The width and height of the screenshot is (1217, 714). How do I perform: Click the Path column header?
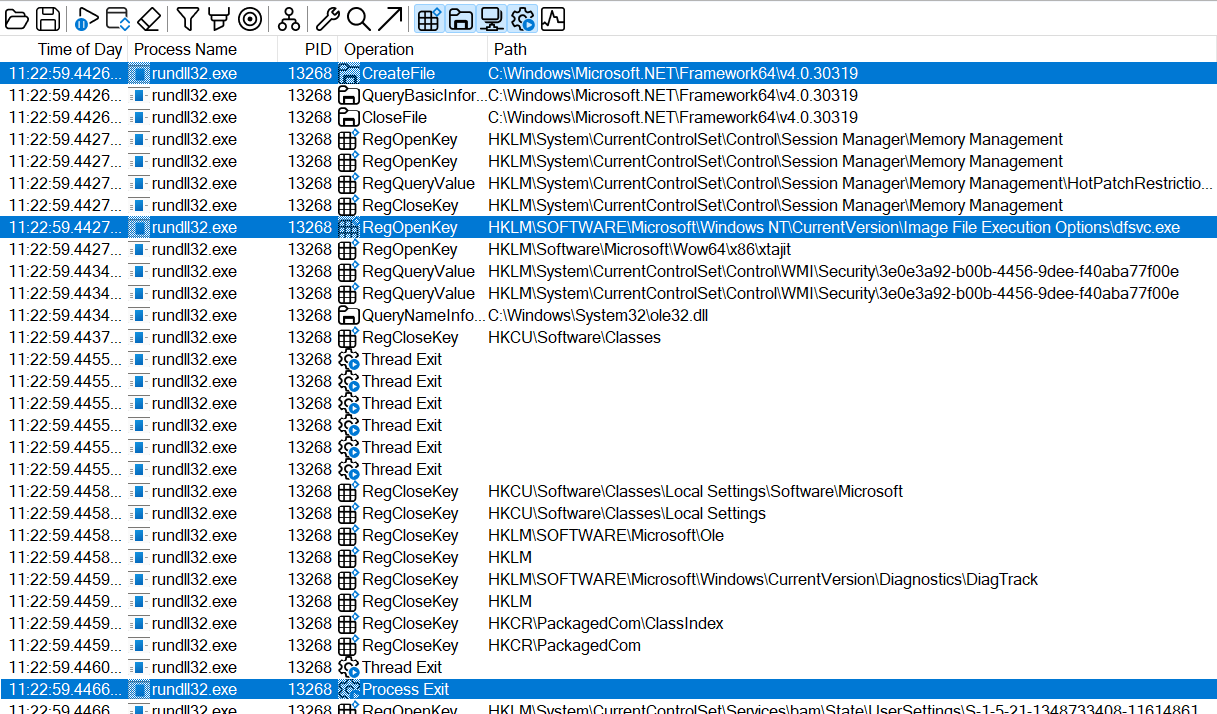coord(510,49)
